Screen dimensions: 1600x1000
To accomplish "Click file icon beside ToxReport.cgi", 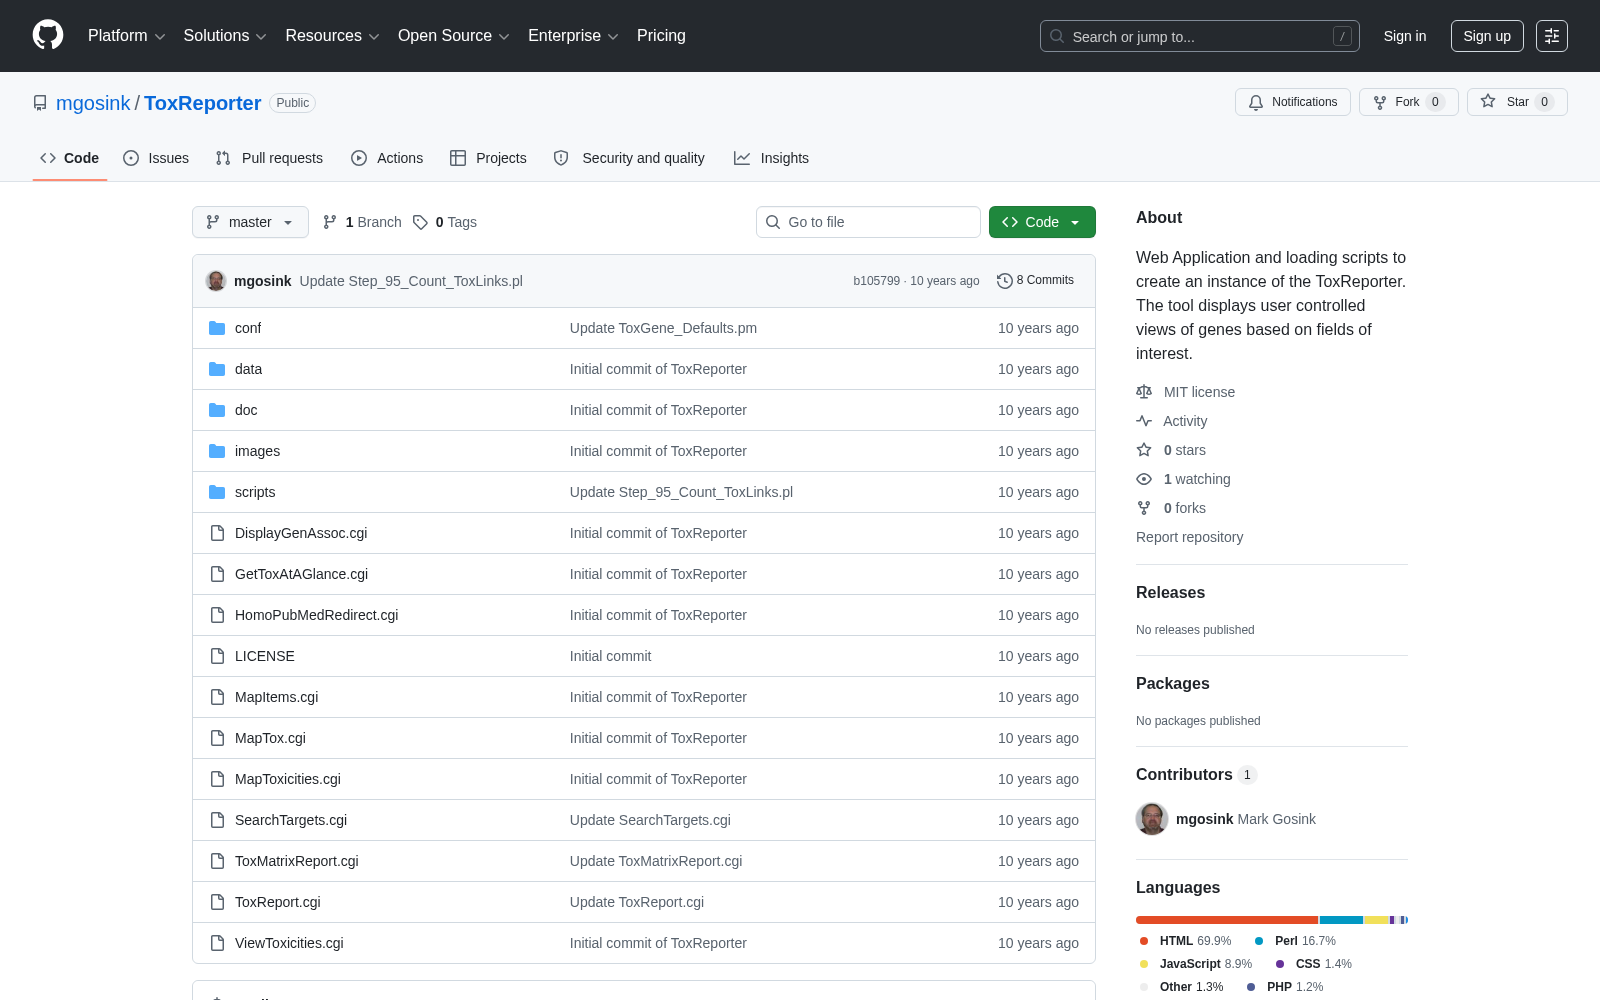I will tap(217, 902).
